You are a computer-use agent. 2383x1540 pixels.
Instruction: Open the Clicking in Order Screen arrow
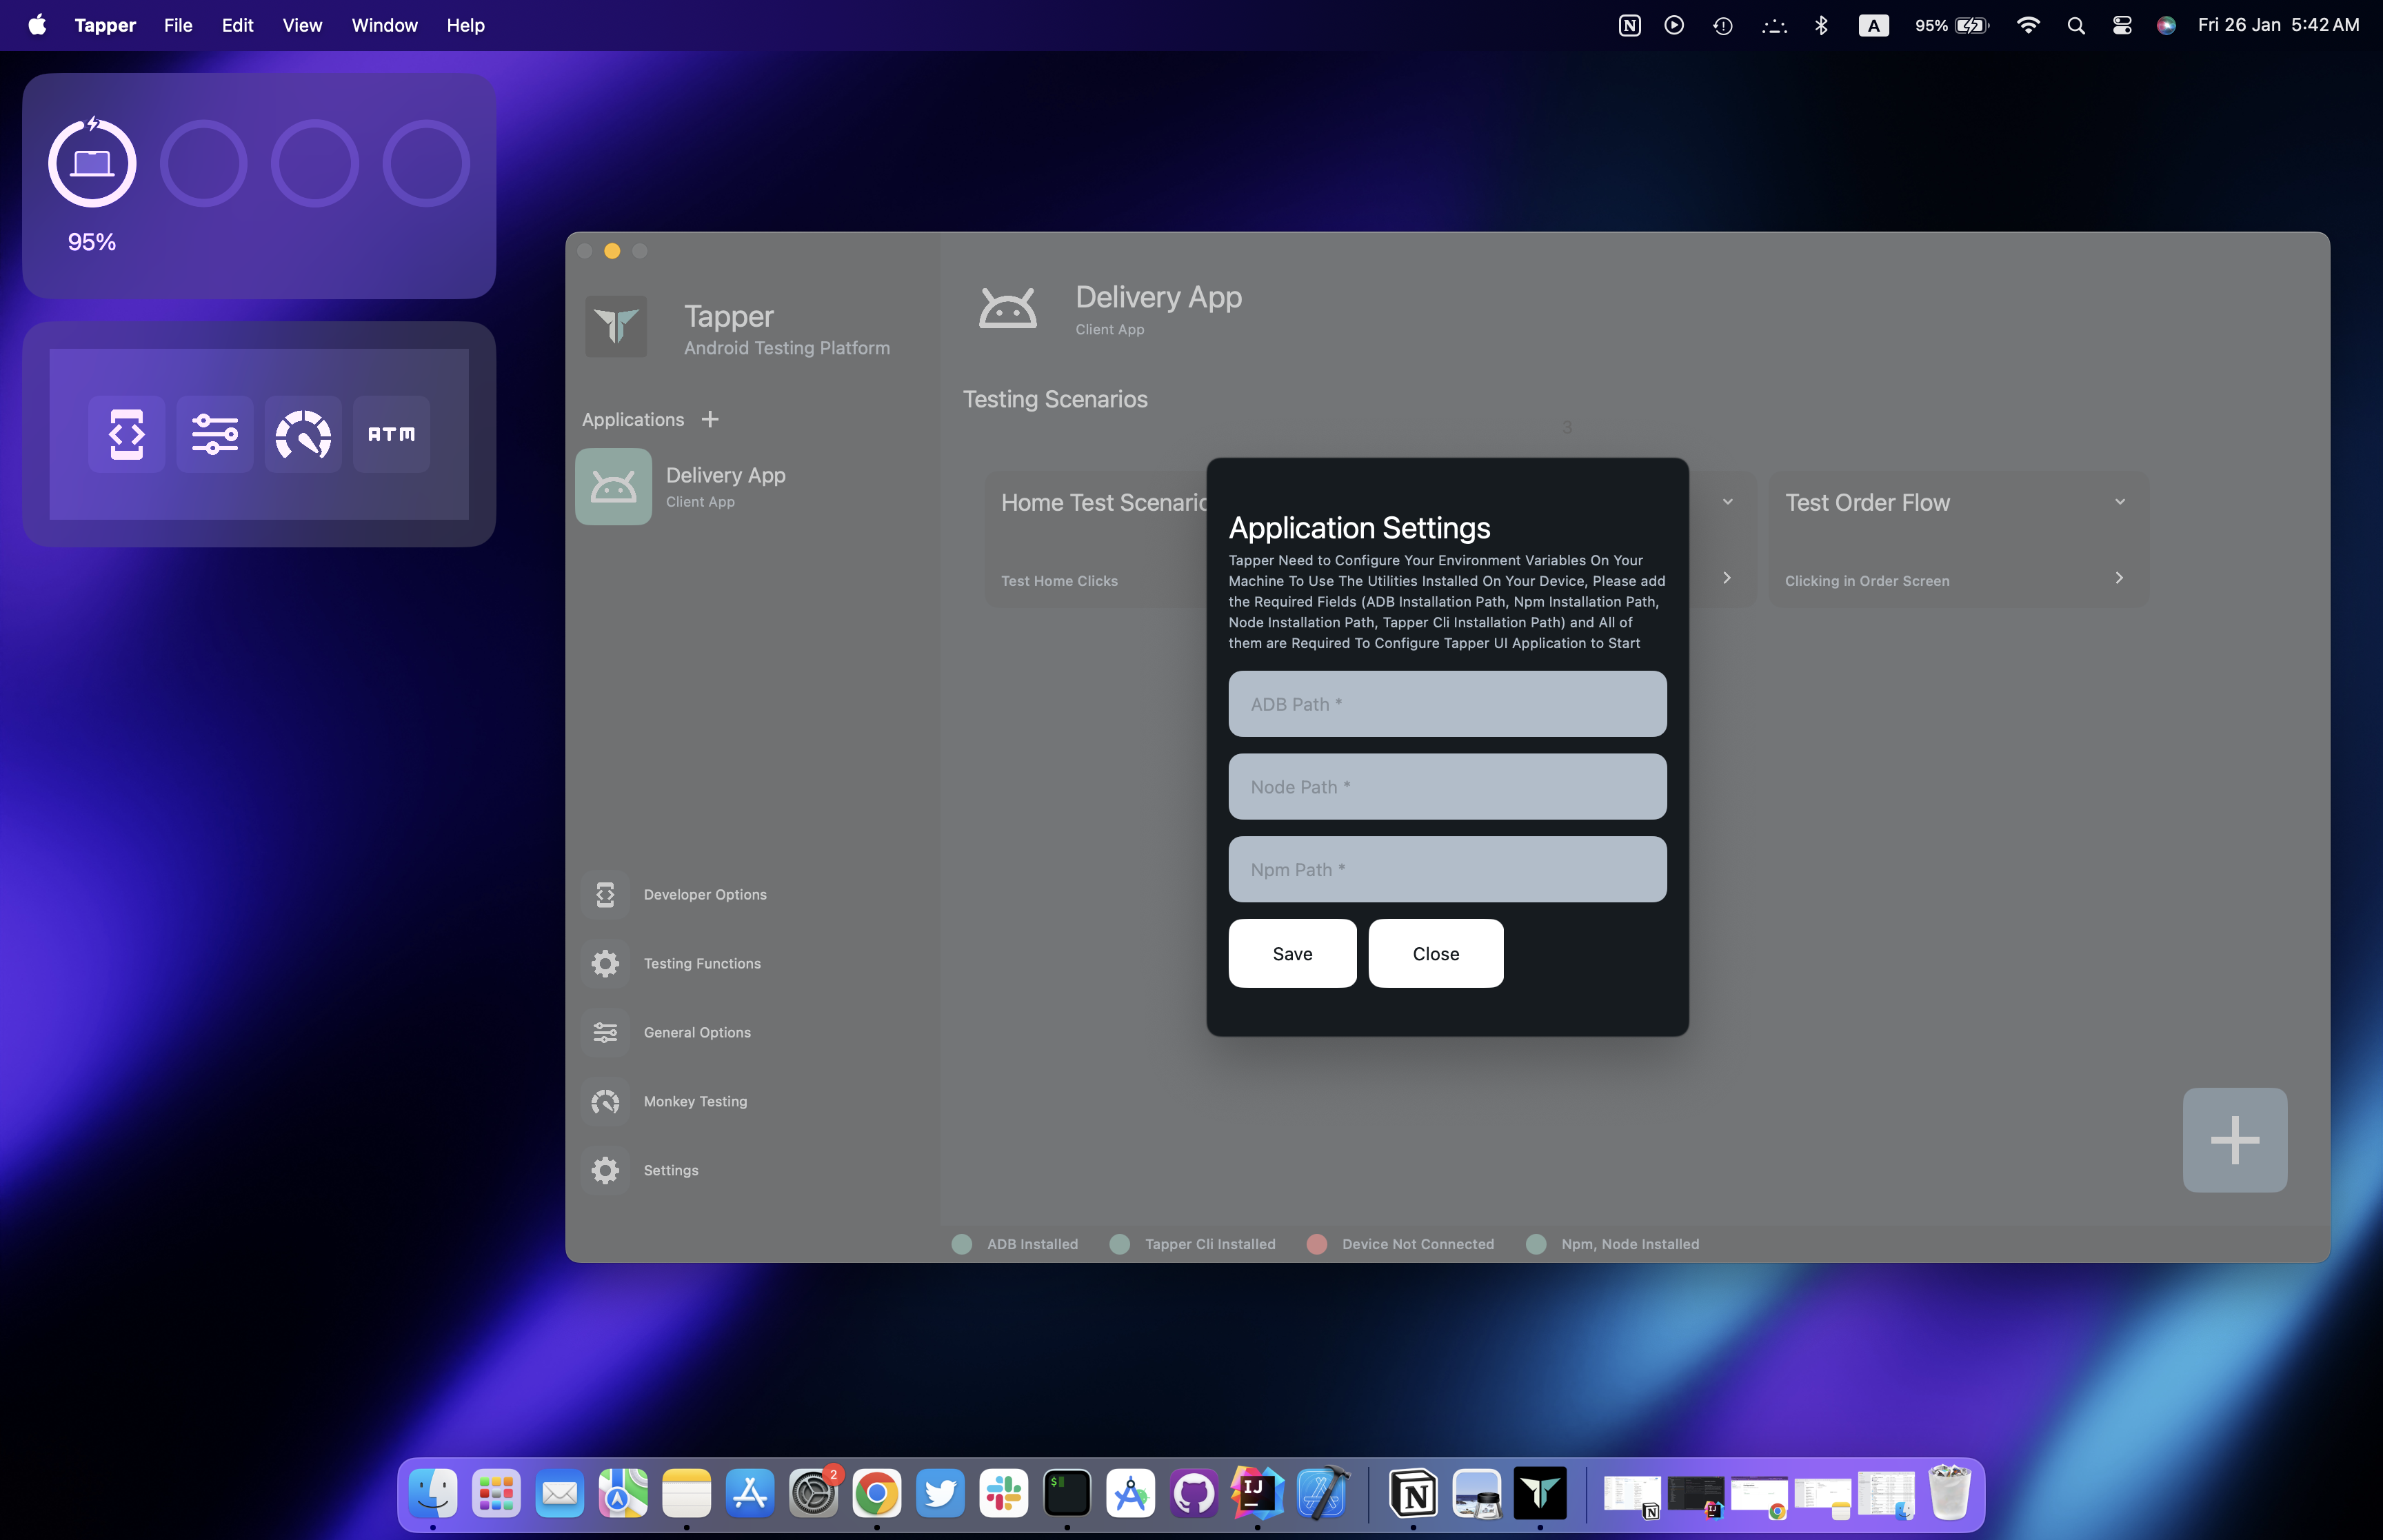point(2119,578)
